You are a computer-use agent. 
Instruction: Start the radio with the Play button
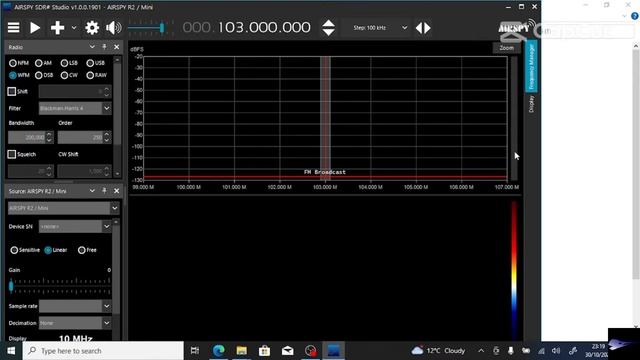35,28
